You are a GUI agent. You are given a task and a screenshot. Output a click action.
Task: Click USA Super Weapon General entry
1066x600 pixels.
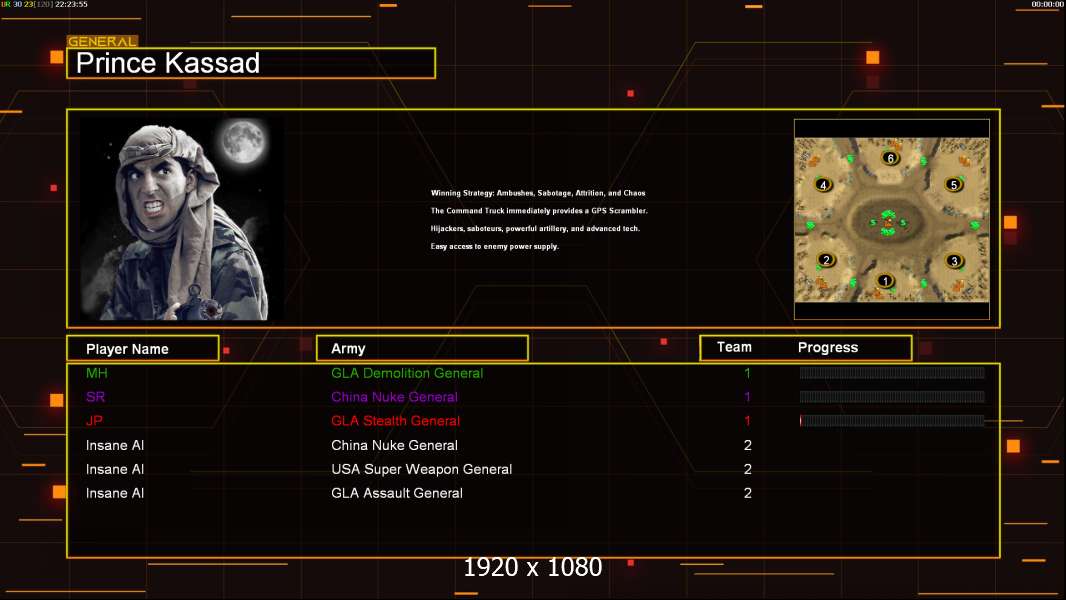(x=422, y=469)
